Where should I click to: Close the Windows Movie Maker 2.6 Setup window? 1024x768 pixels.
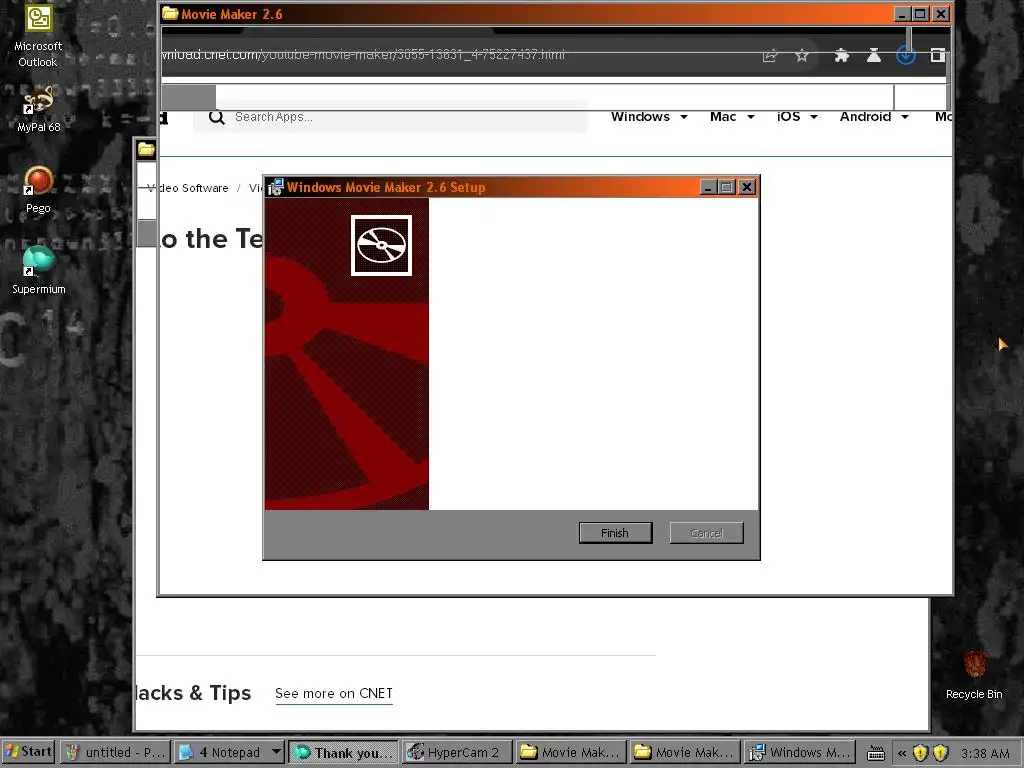point(747,187)
